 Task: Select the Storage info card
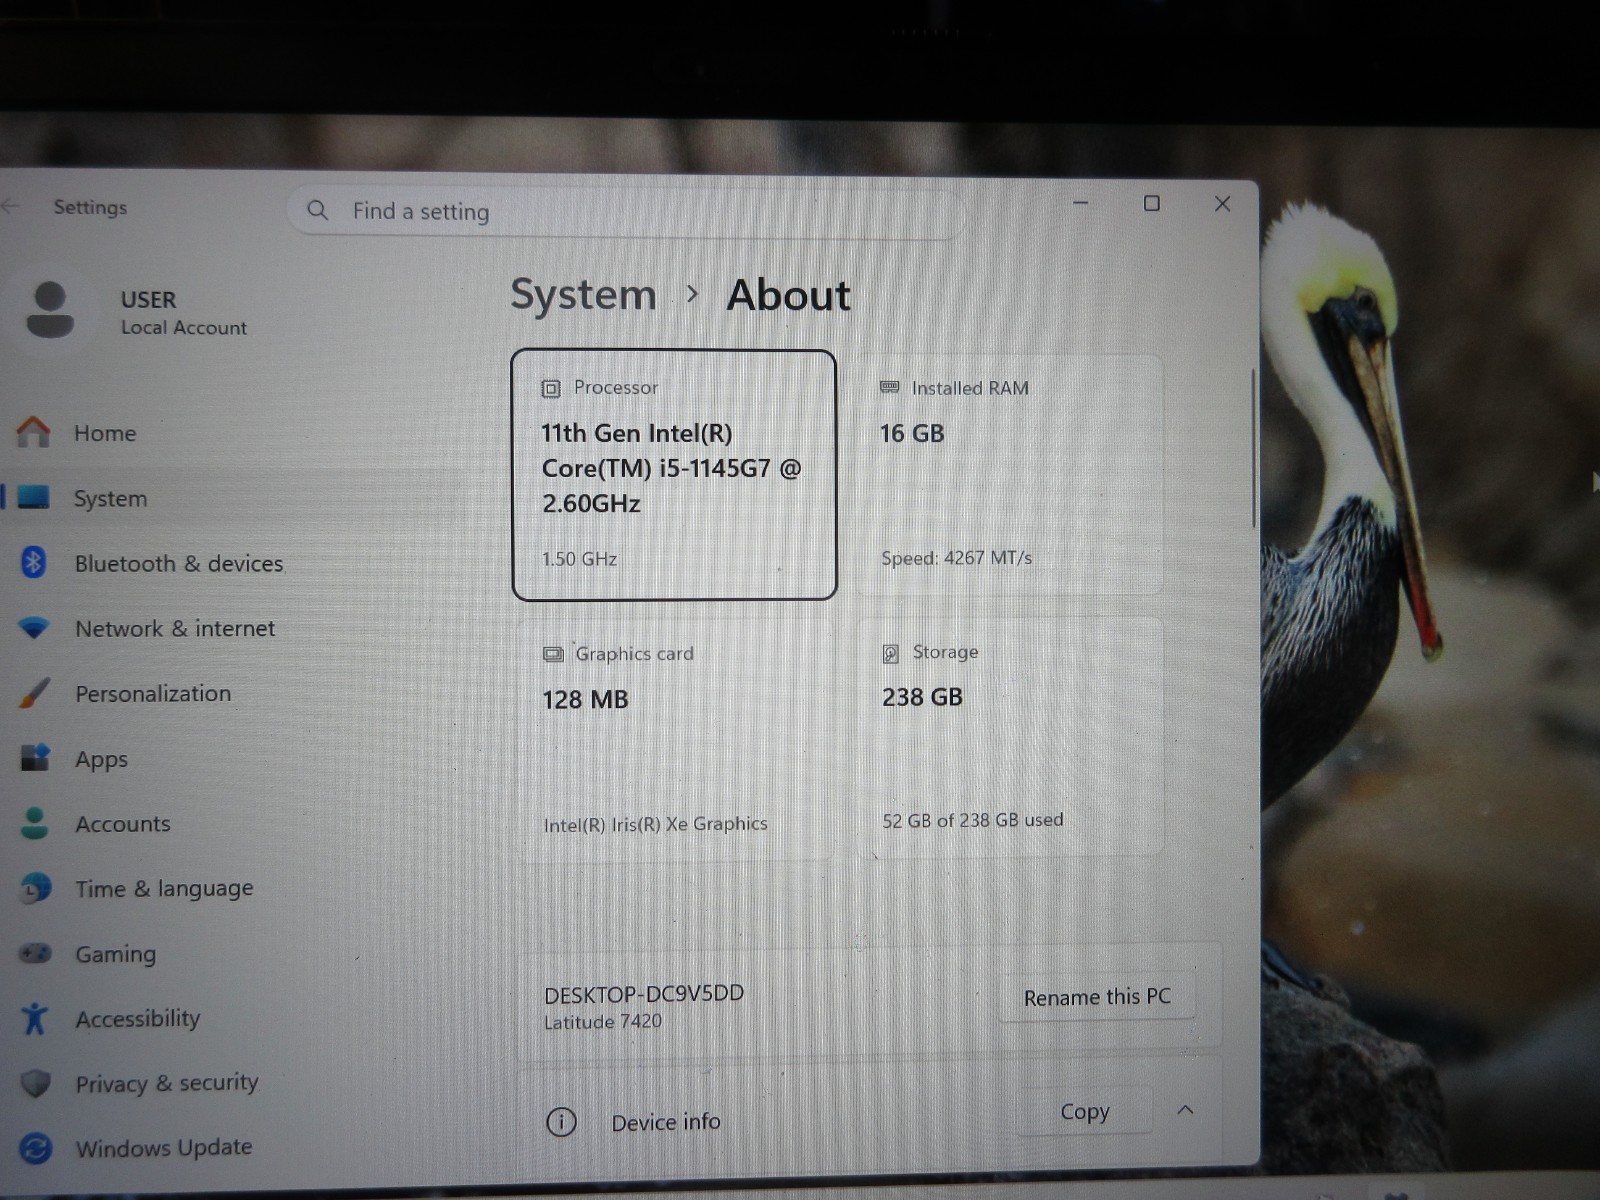(1010, 737)
